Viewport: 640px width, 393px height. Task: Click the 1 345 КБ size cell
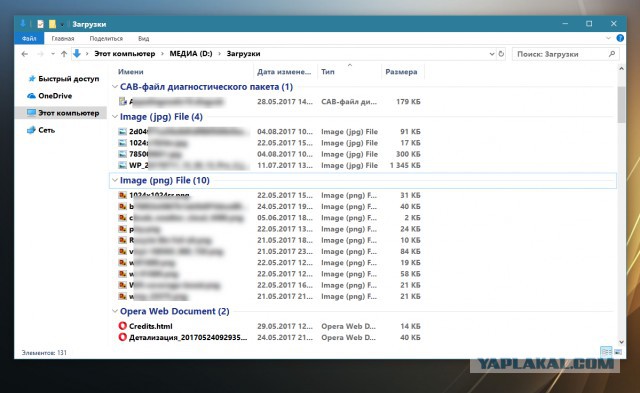point(405,165)
